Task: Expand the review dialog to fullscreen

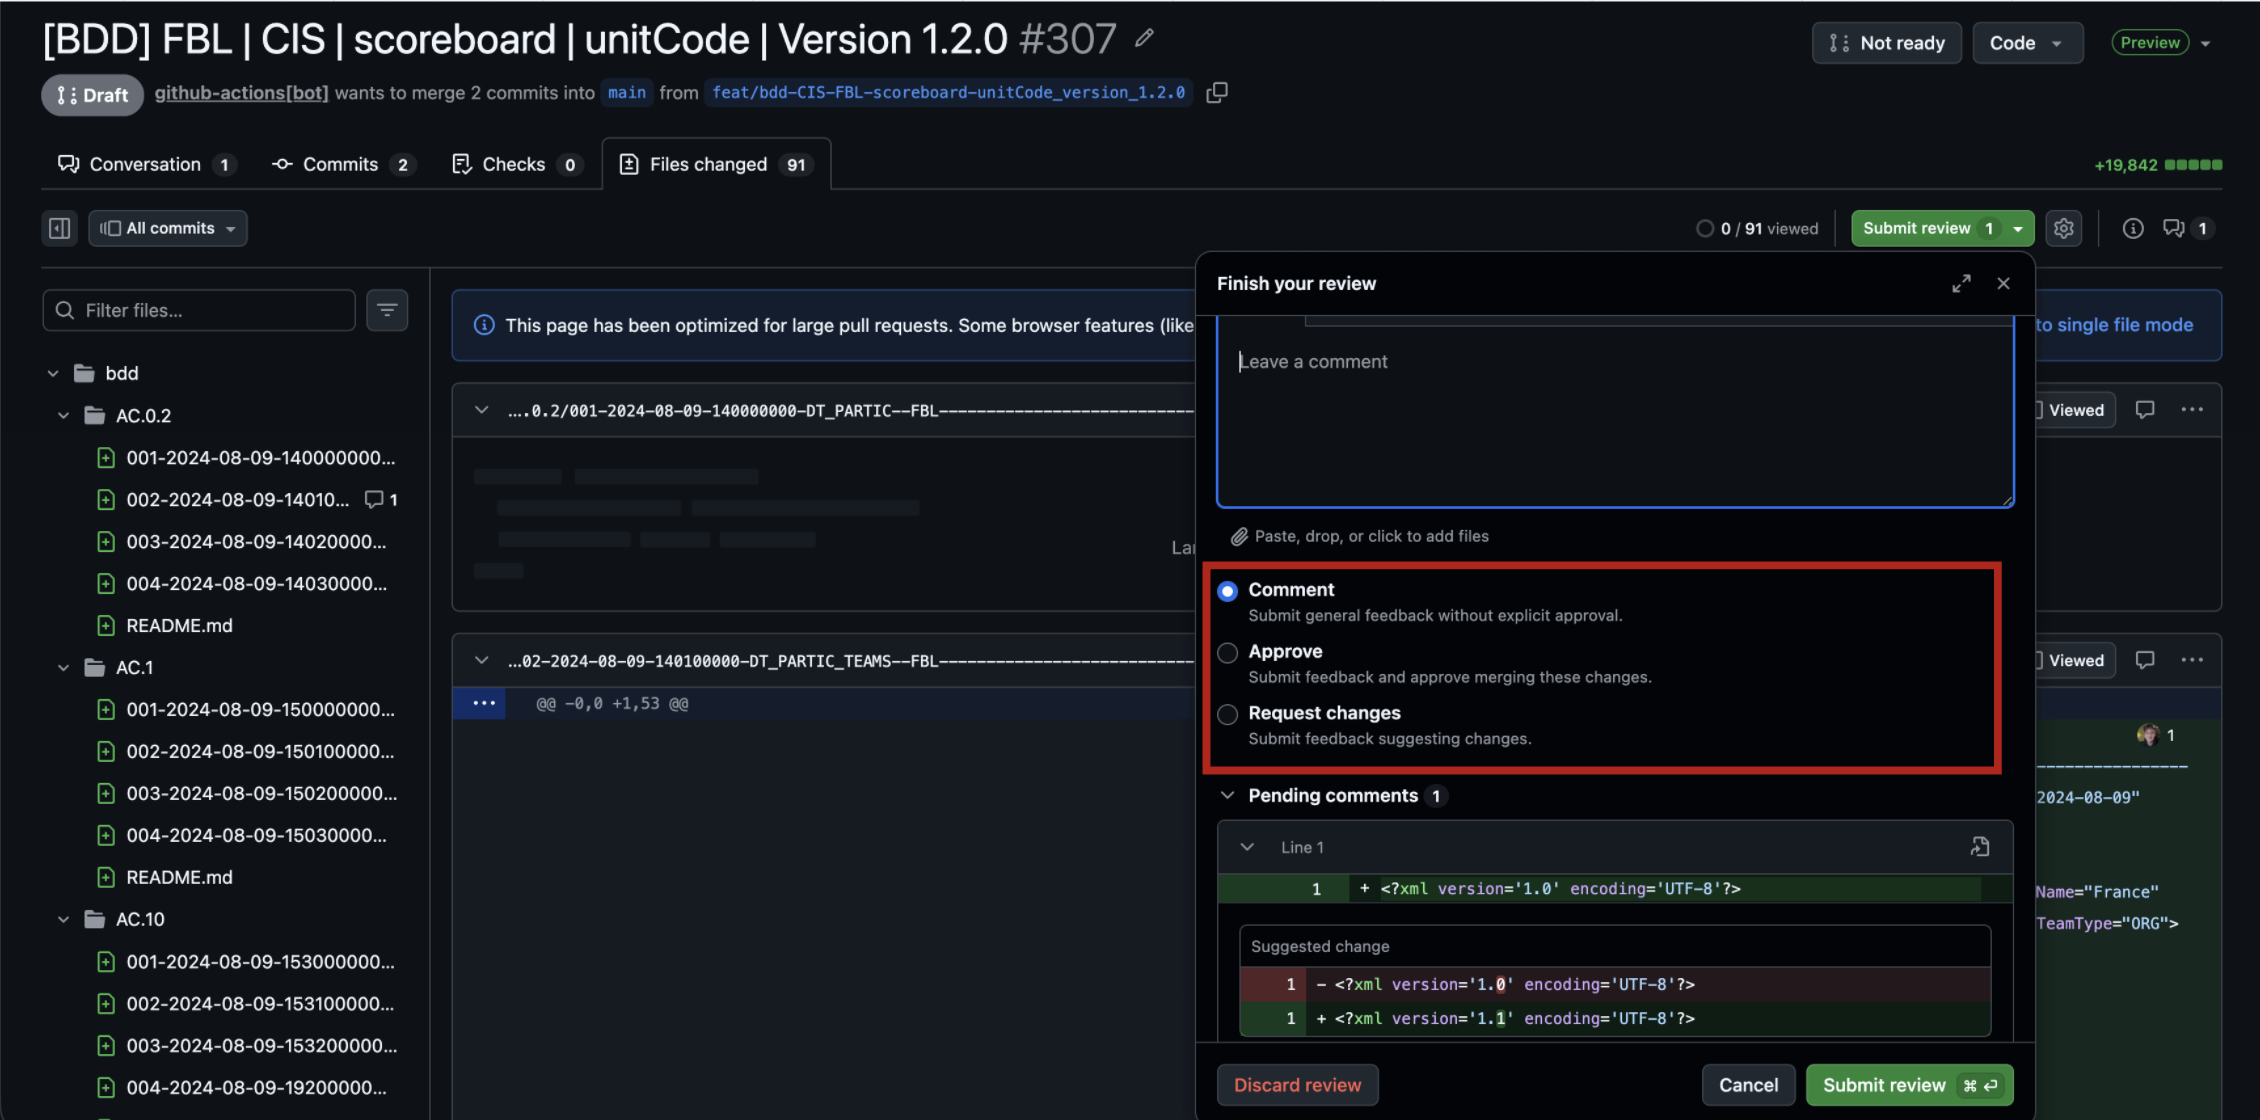Action: pos(1961,283)
